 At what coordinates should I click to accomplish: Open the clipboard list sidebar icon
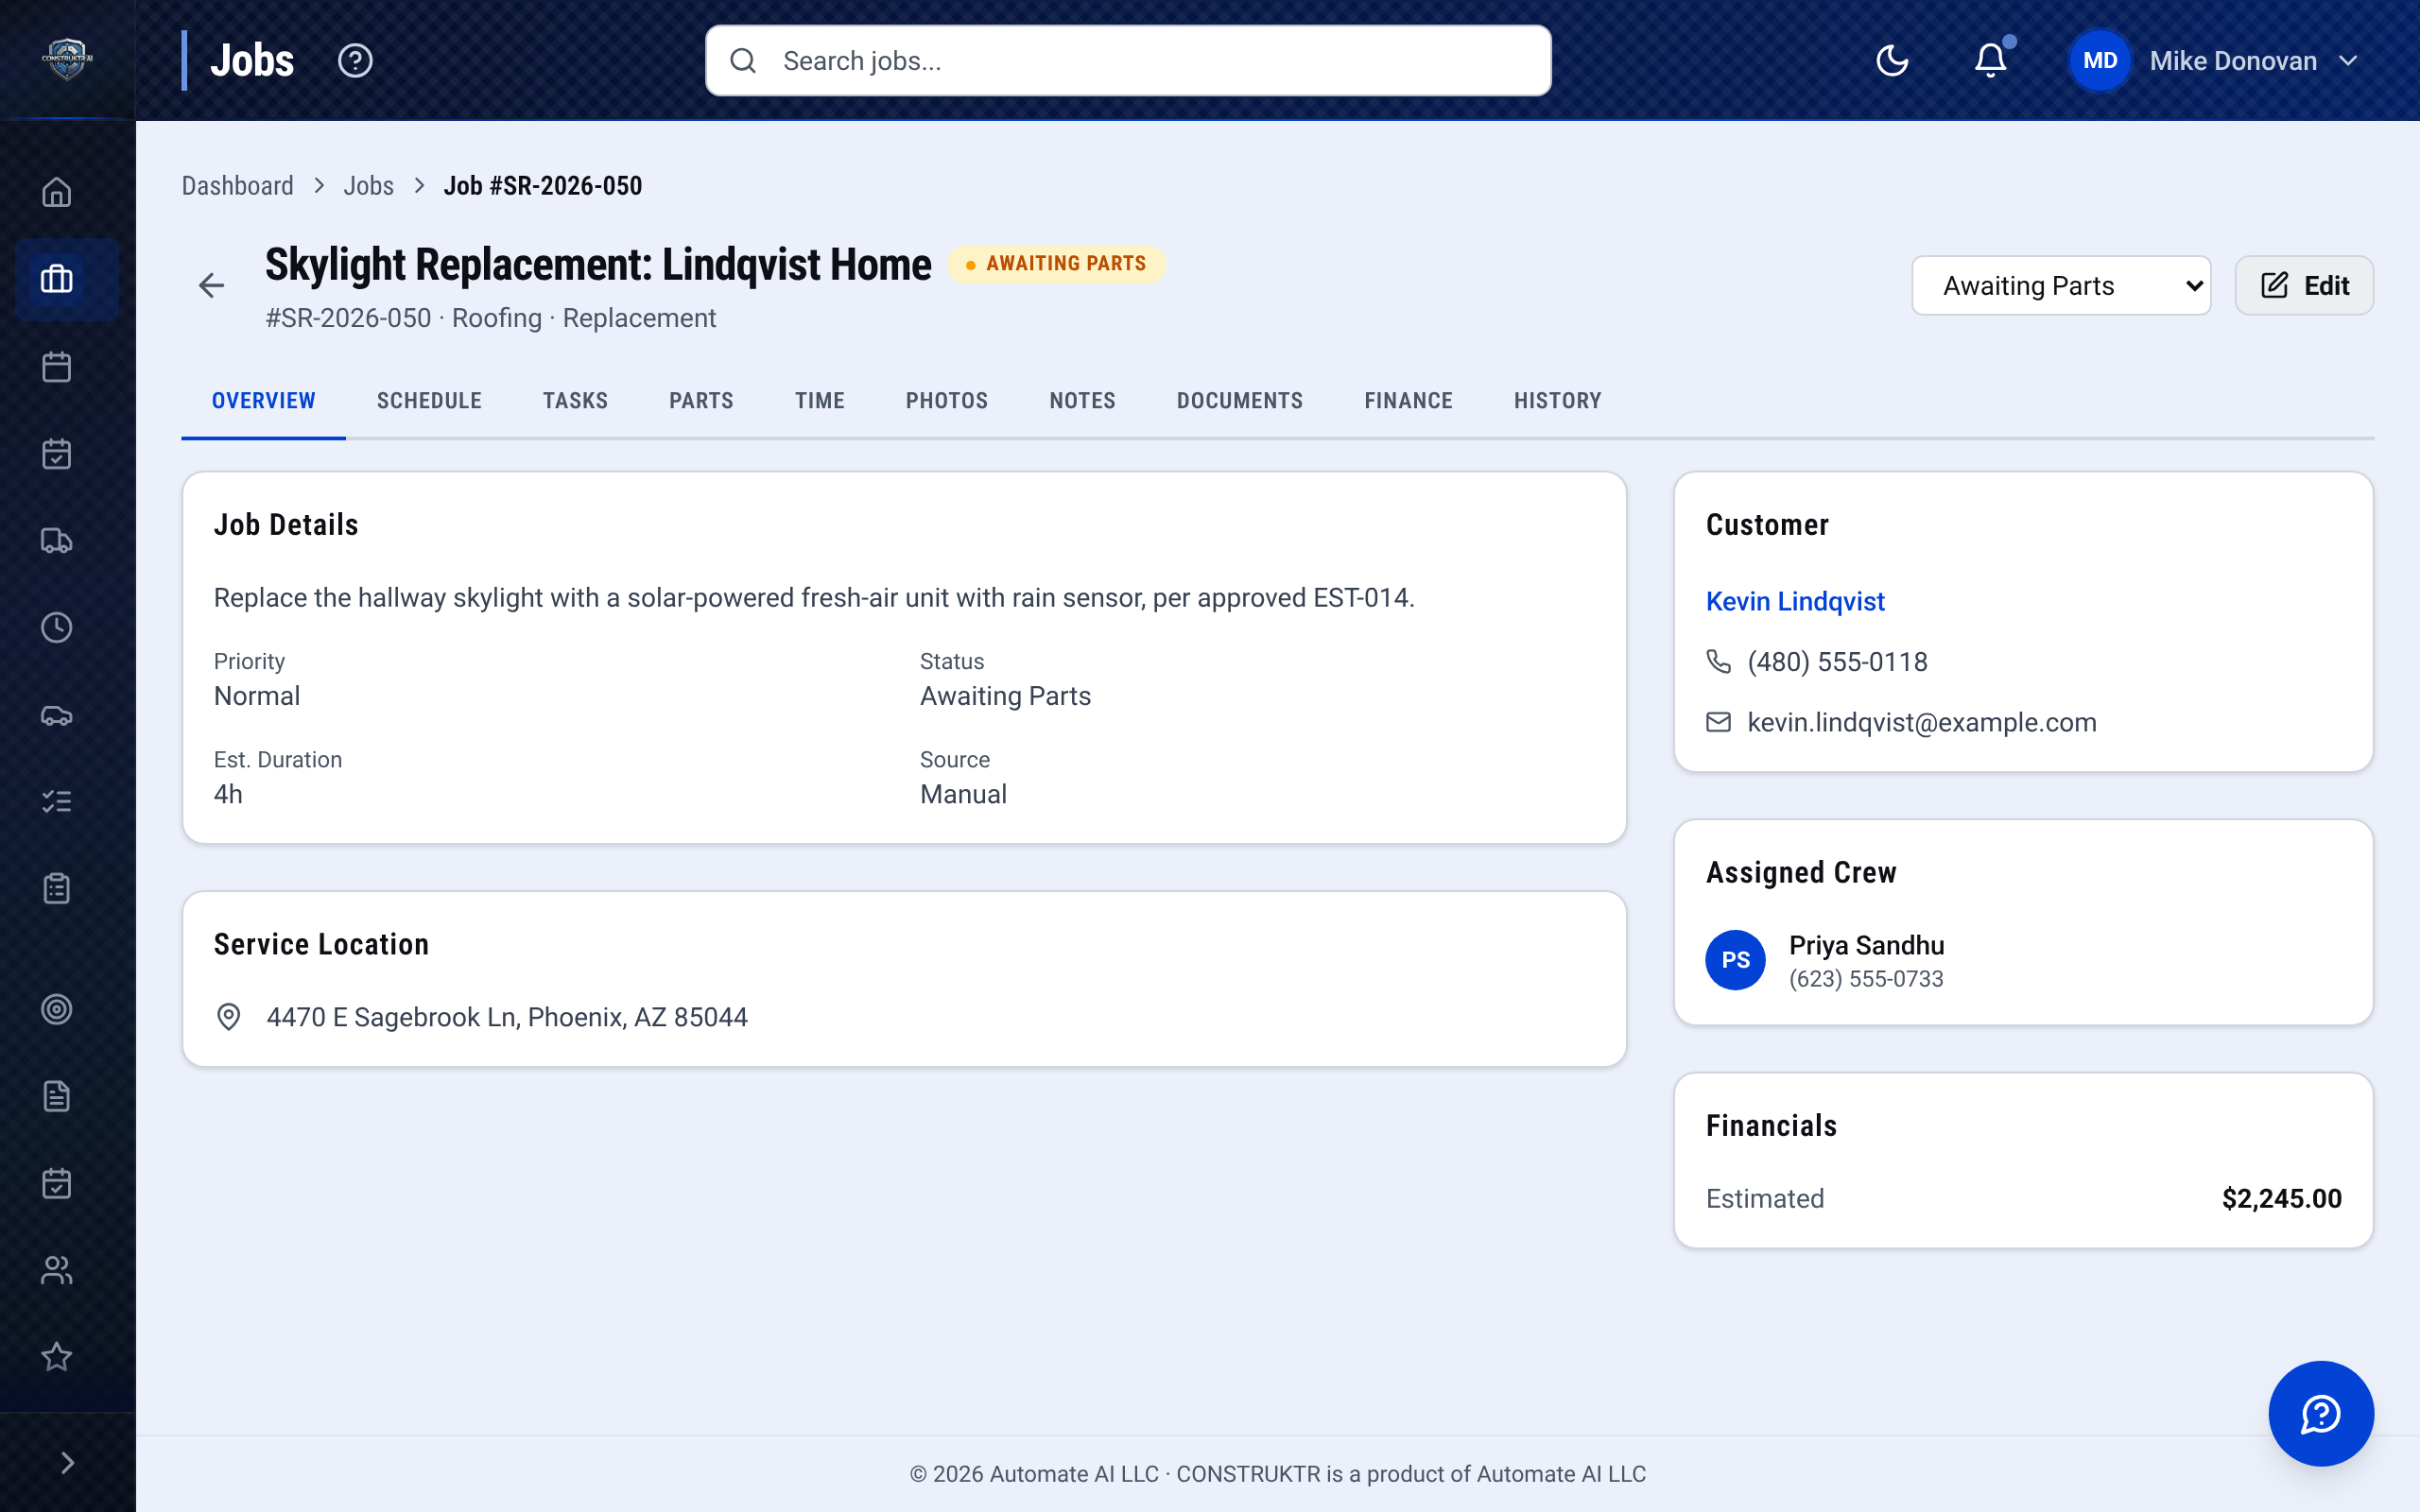click(x=57, y=889)
